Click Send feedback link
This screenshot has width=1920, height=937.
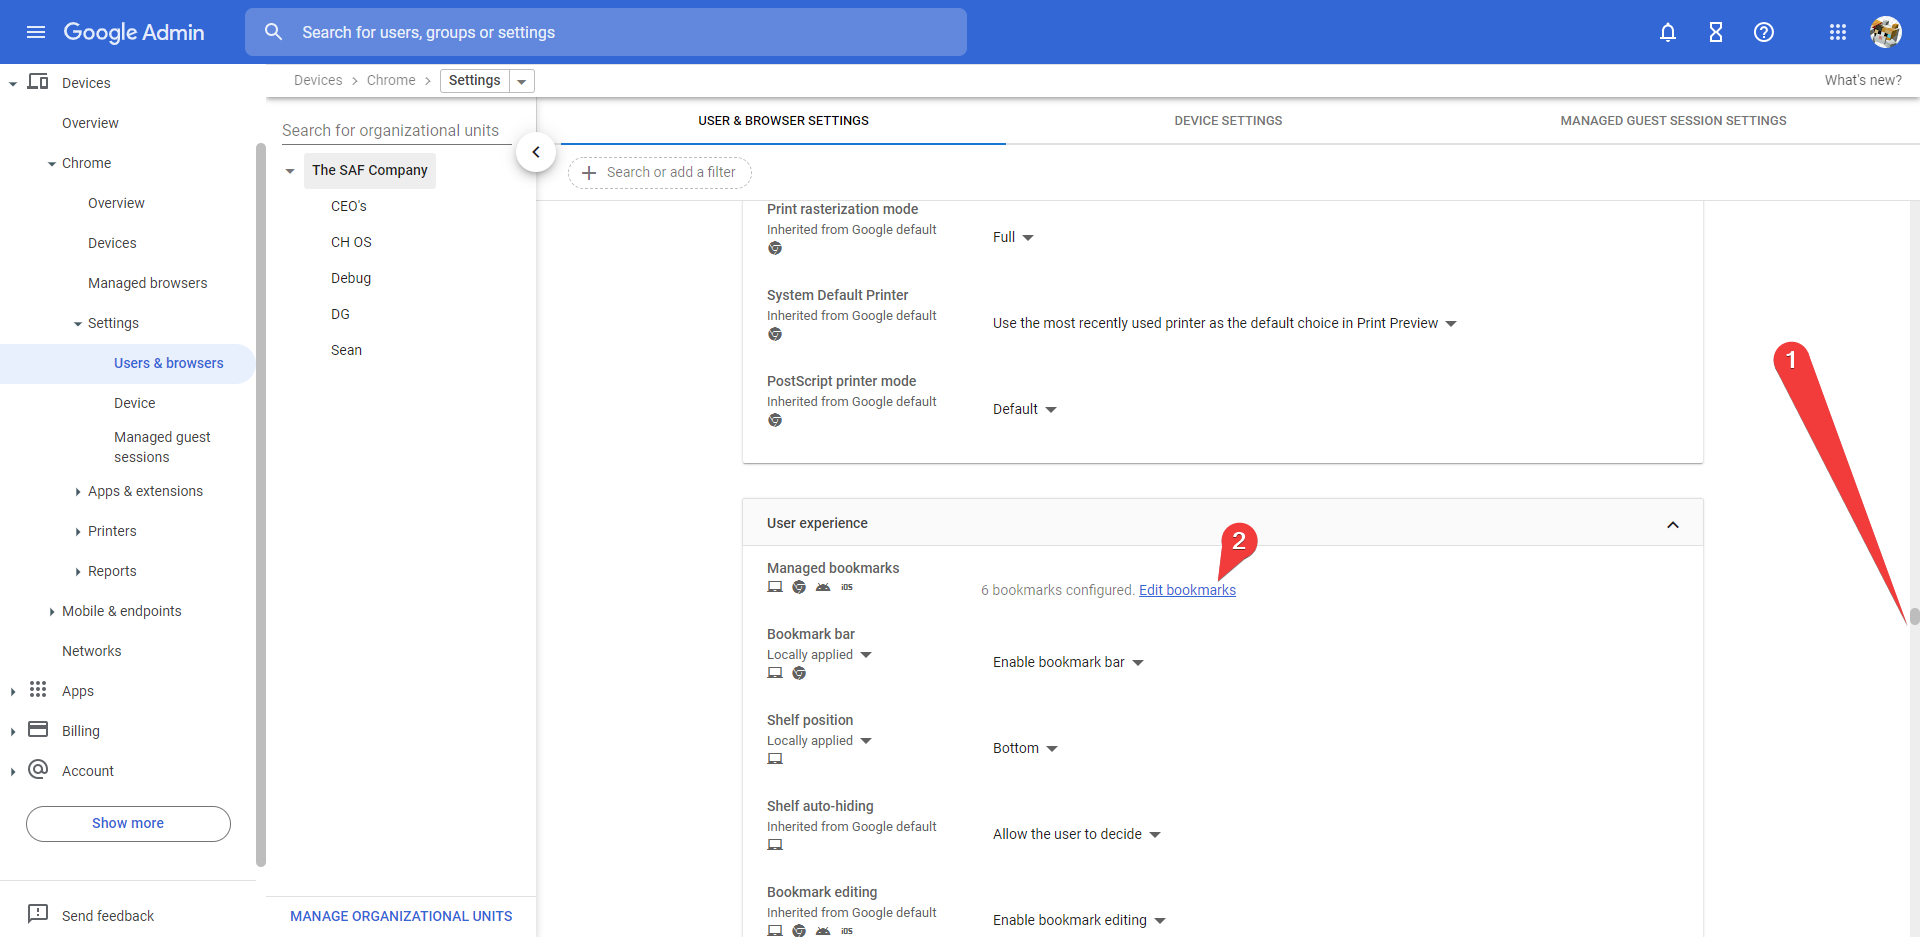(x=108, y=916)
